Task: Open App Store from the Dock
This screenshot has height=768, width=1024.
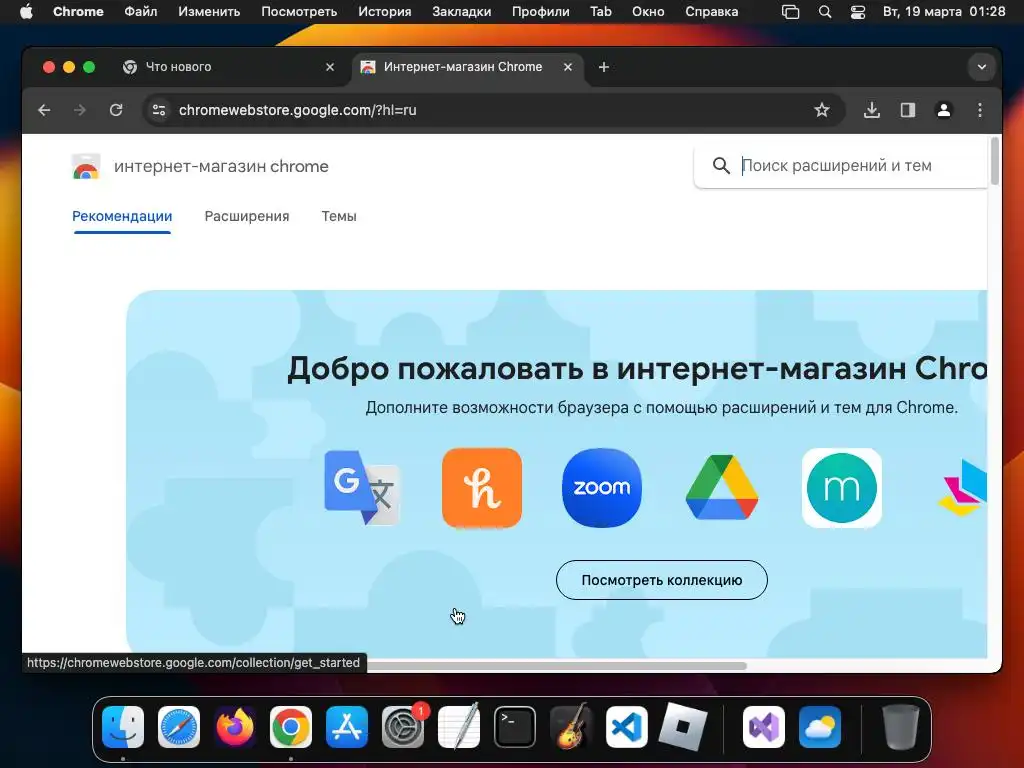Action: coord(347,727)
